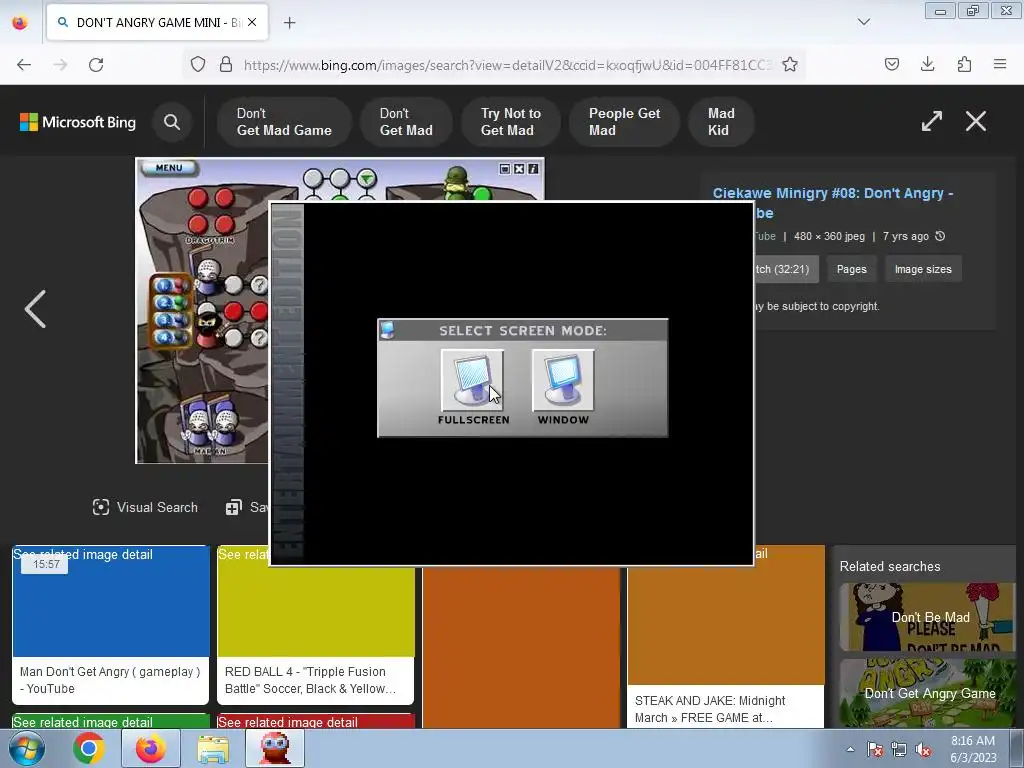Open the Pages button
Image resolution: width=1024 pixels, height=768 pixels.
(852, 269)
